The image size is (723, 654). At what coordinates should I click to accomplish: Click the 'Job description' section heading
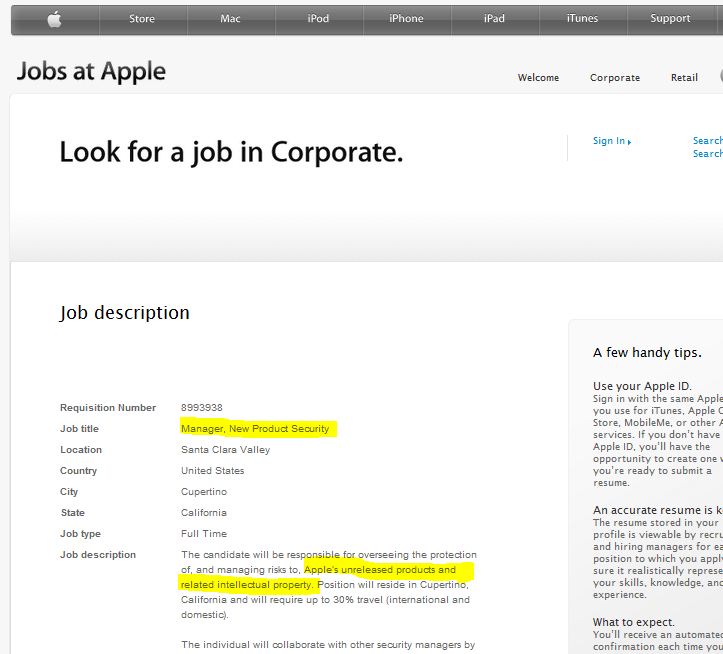tap(125, 313)
